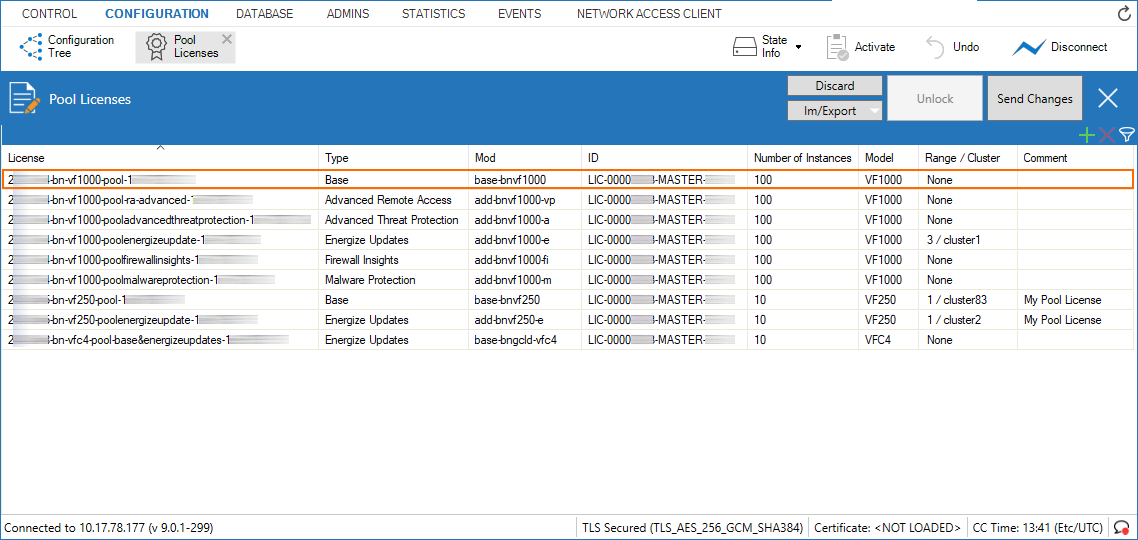Click the refresh icon at top right
1138x540 pixels.
tap(1123, 13)
